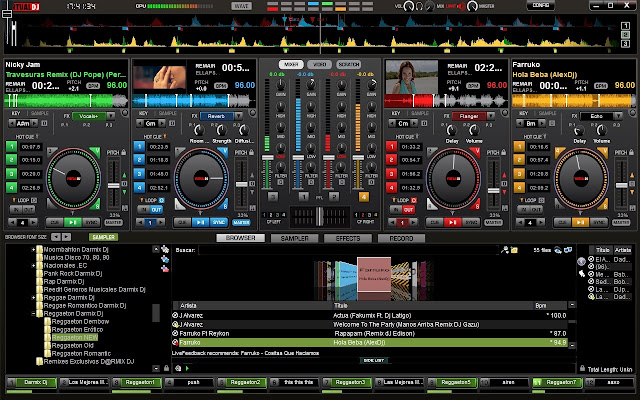Trigger hot cue 1 on the red deck
Image resolution: width=640 pixels, height=400 pixels.
coord(391,147)
